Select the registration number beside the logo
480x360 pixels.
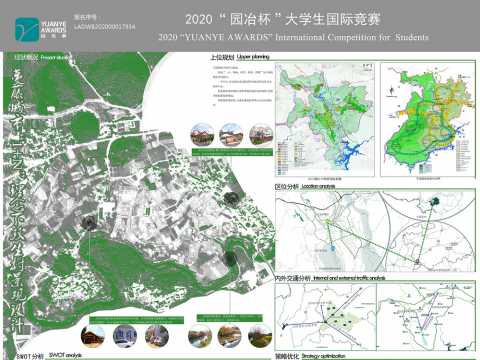[105, 27]
